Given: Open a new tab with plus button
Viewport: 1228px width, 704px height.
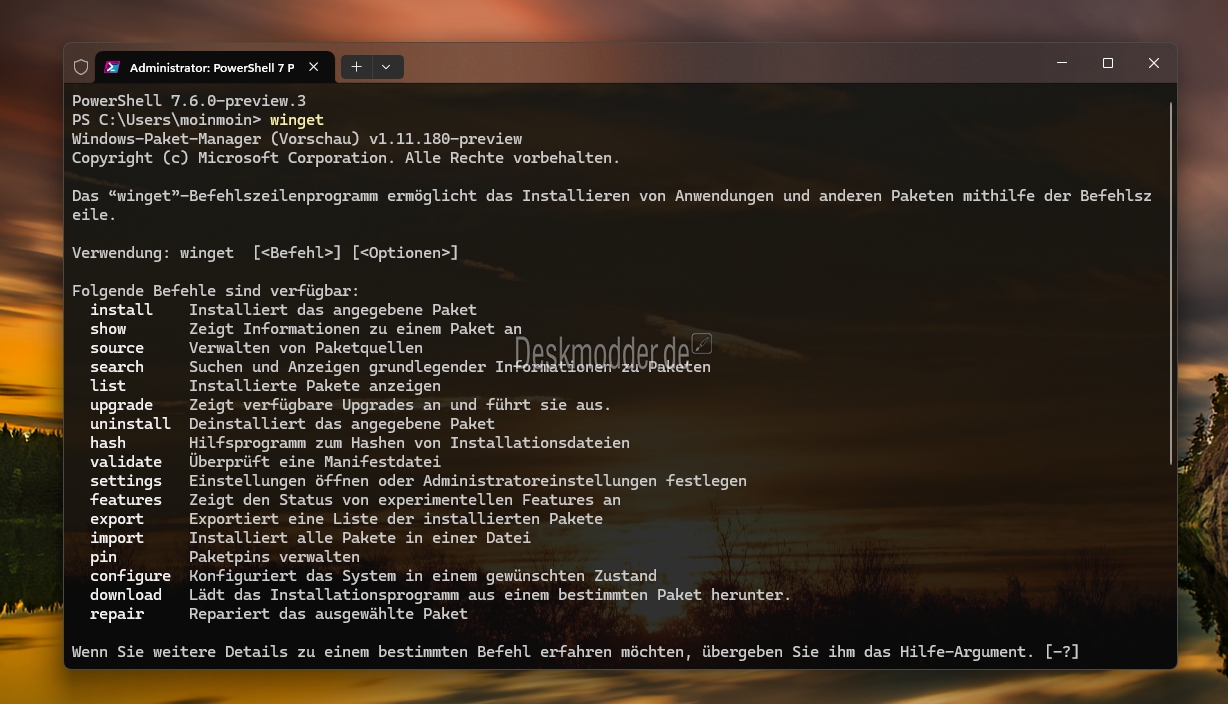Looking at the screenshot, I should (356, 67).
